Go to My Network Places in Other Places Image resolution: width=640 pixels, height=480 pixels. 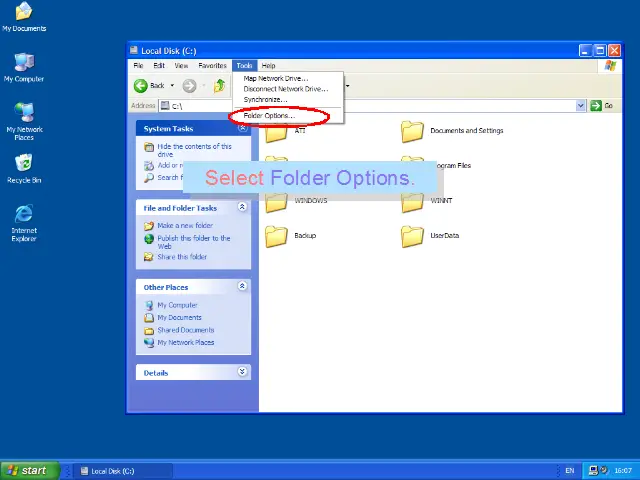186,342
